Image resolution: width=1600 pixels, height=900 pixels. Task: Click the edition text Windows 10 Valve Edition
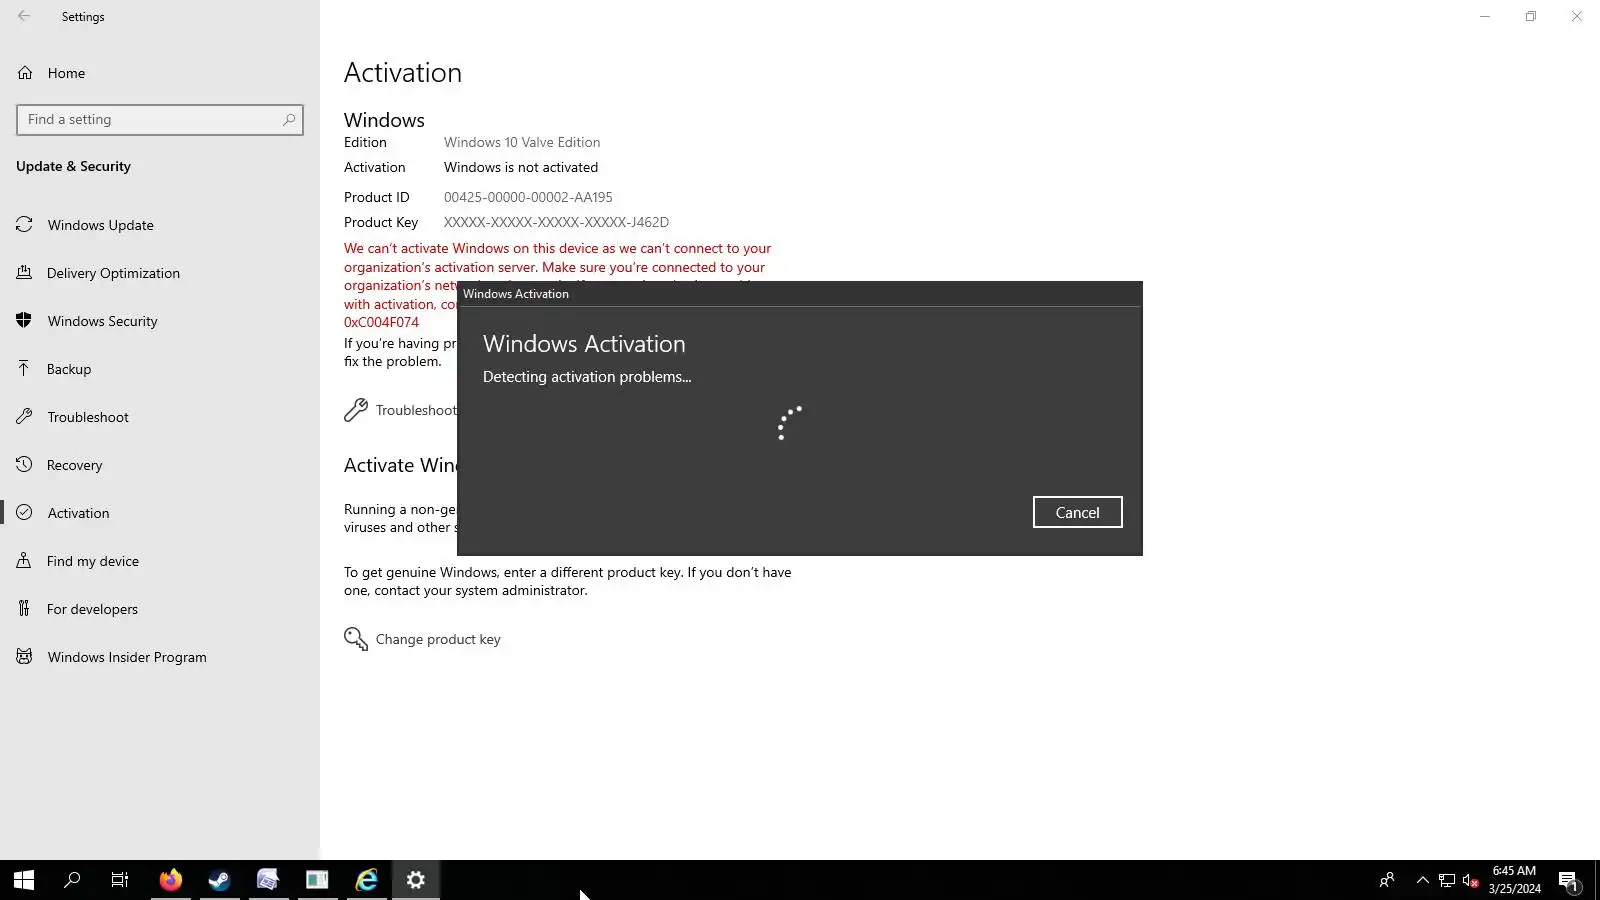tap(522, 142)
